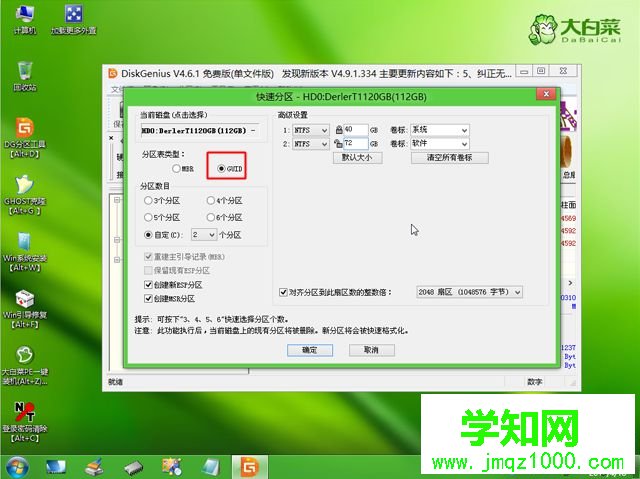Image resolution: width=640 pixels, height=479 pixels.
Task: Open the Windows Start orb
Action: (17, 467)
